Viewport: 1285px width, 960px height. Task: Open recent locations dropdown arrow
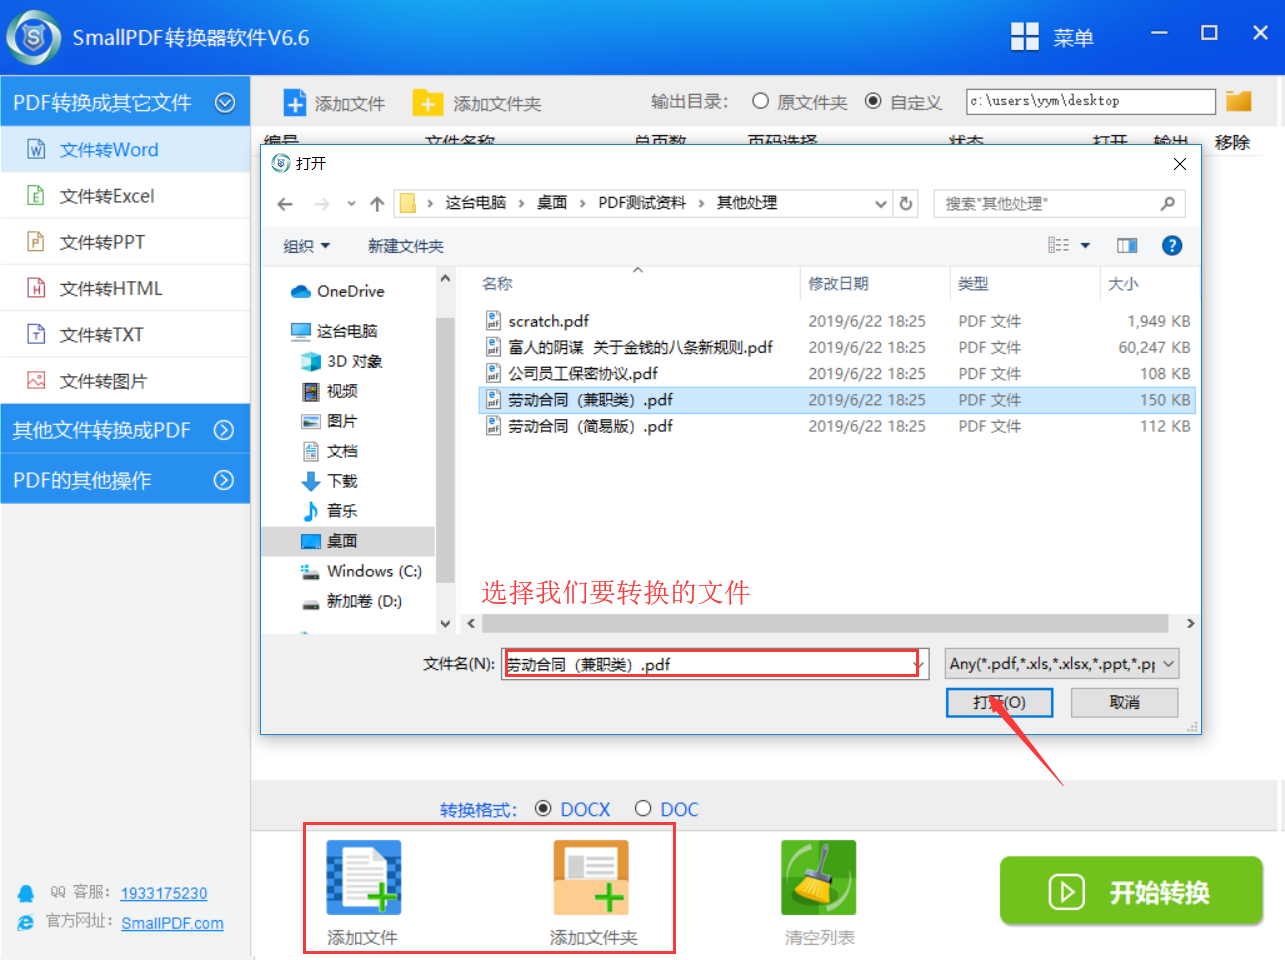tap(351, 204)
